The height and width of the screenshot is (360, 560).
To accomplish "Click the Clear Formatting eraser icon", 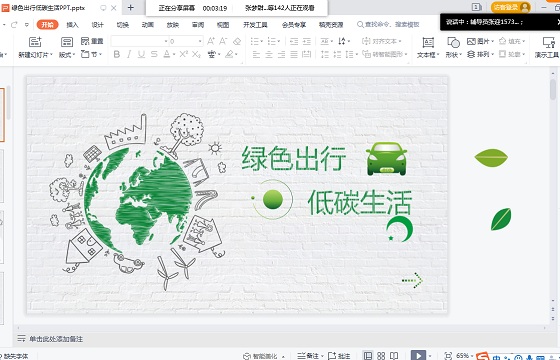I will point(237,41).
